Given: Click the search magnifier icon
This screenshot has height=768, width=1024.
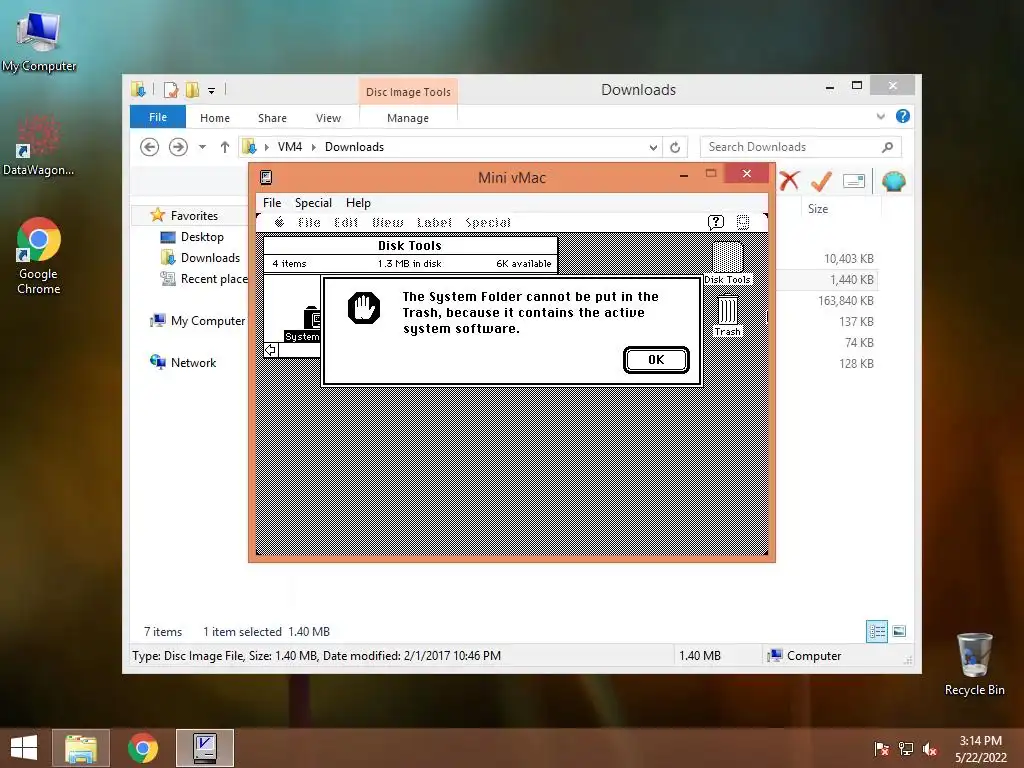Looking at the screenshot, I should (887, 147).
